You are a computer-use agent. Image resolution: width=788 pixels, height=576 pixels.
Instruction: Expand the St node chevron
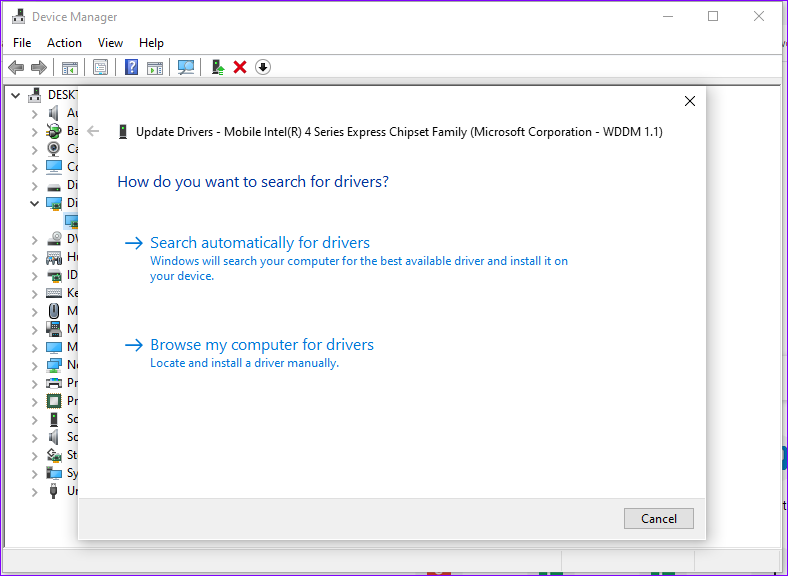click(34, 456)
